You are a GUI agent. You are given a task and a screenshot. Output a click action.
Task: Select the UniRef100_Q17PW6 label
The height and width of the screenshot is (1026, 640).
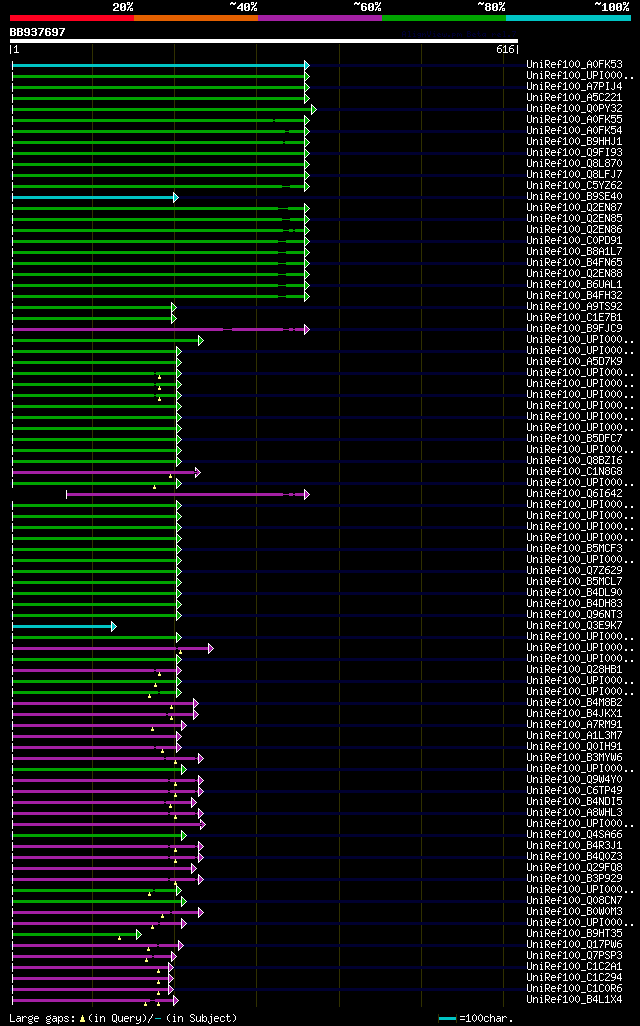point(575,944)
